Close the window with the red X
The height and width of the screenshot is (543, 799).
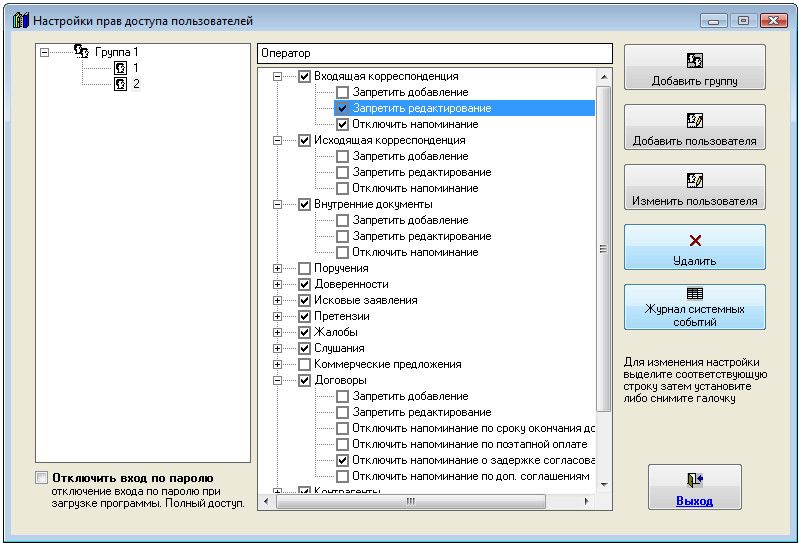(774, 21)
